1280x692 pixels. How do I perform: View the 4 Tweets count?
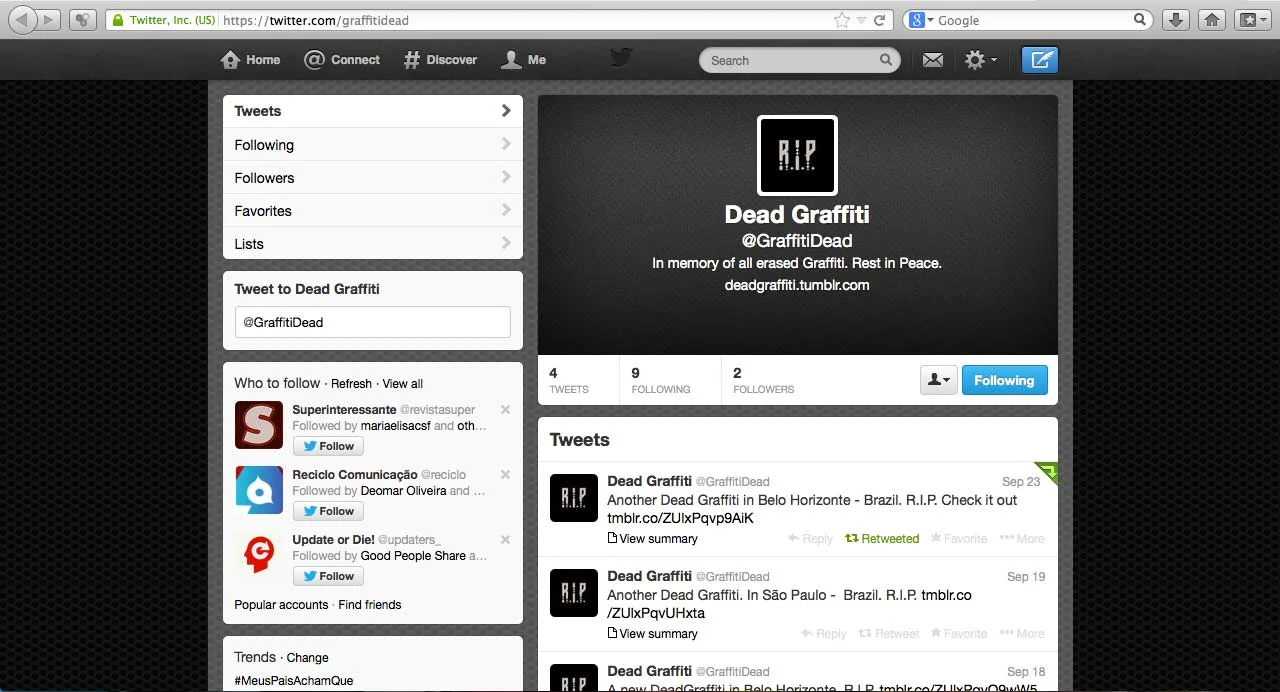tap(569, 380)
